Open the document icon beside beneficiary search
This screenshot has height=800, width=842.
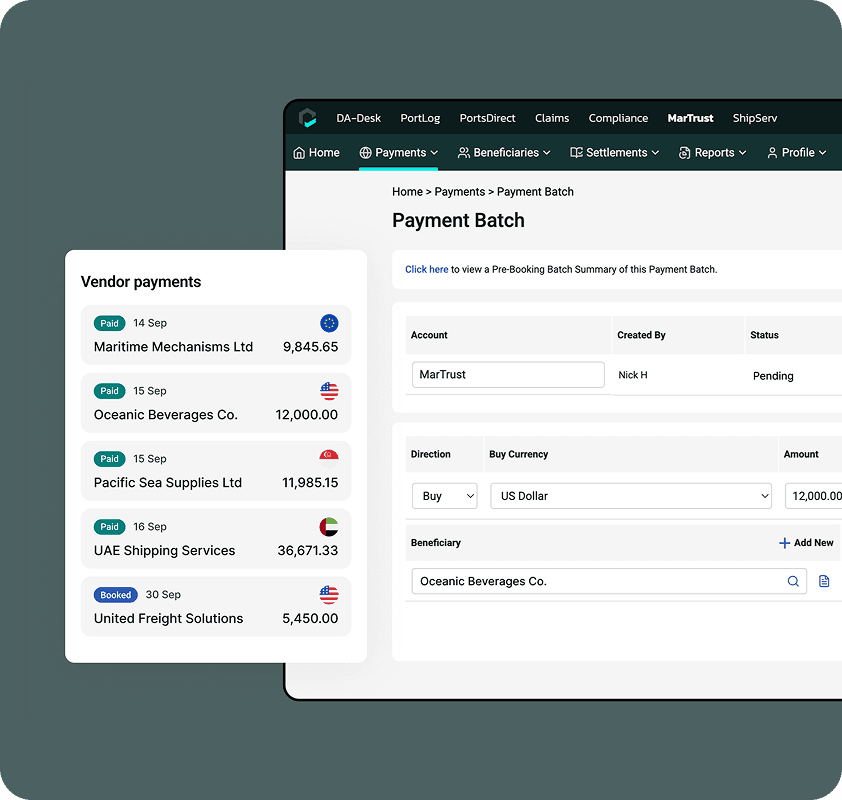(822, 581)
